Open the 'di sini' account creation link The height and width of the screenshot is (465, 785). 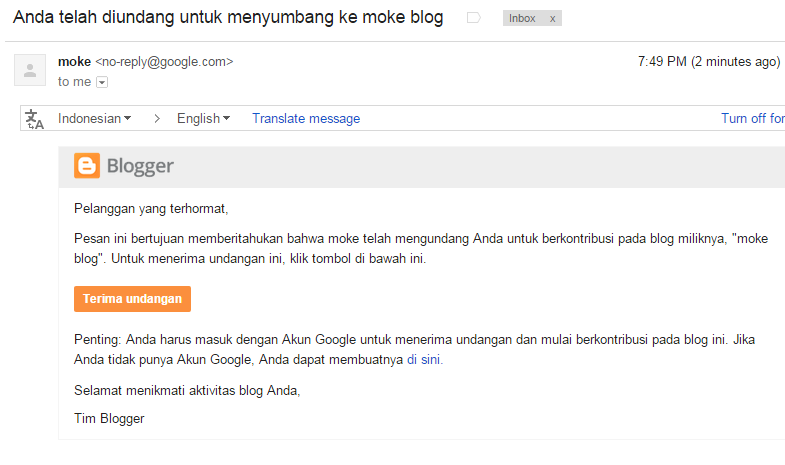point(425,359)
